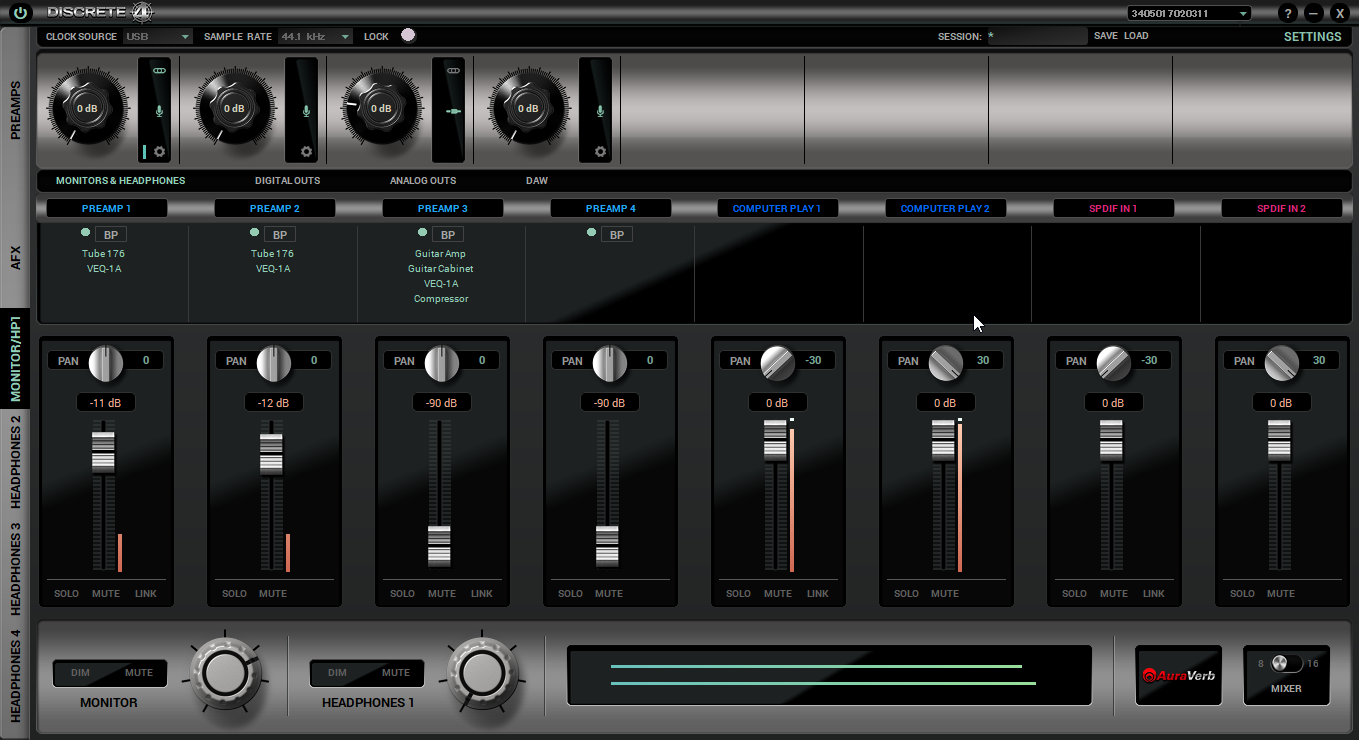Viewport: 1359px width, 740px height.
Task: Click preamp 1 microphone input icon
Action: 159,111
